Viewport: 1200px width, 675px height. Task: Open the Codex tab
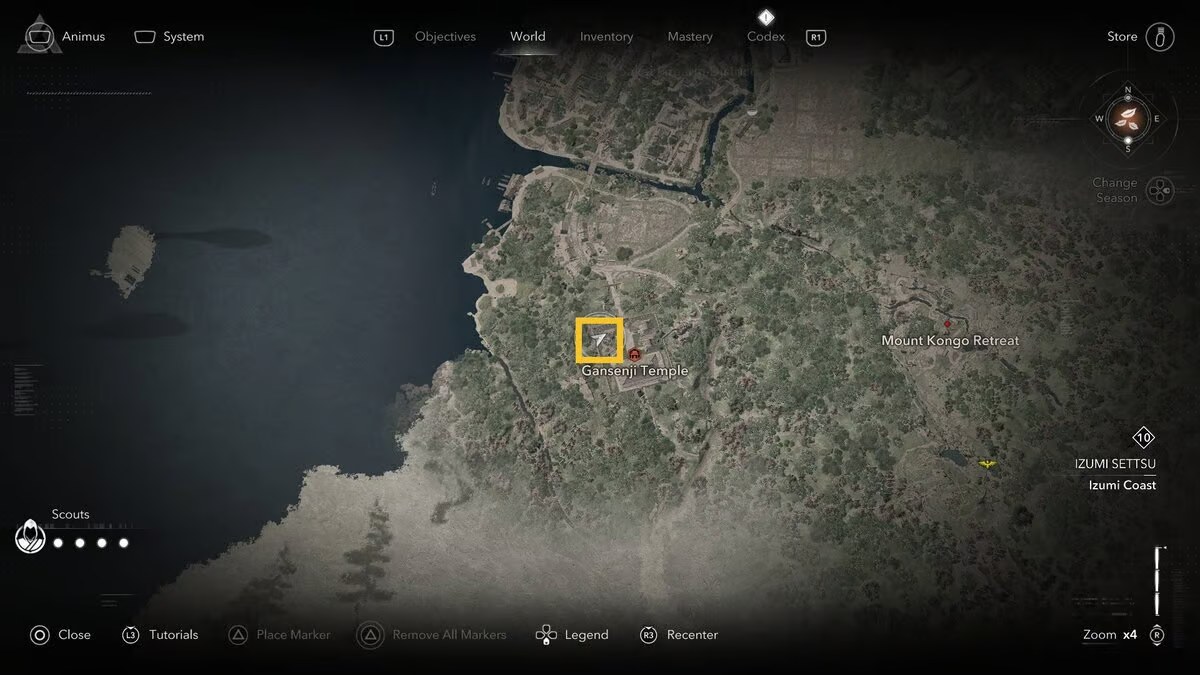point(766,37)
